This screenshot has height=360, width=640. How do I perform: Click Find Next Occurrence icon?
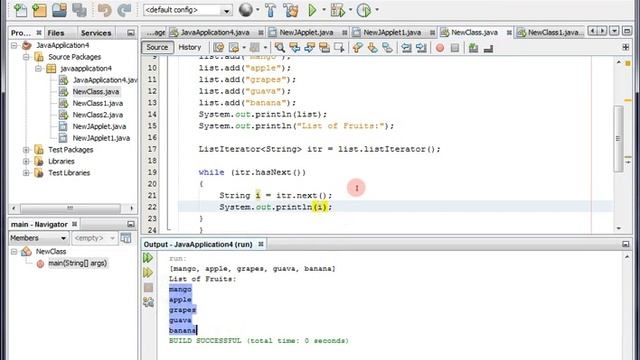pyautogui.click(x=309, y=48)
